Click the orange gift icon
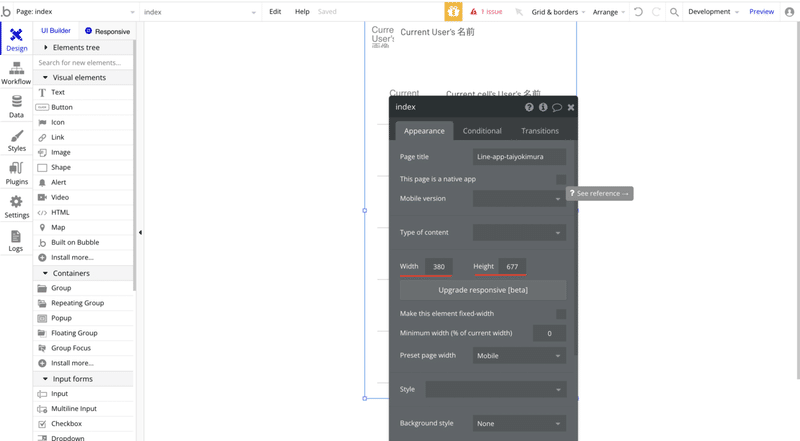800x441 pixels. (x=453, y=11)
